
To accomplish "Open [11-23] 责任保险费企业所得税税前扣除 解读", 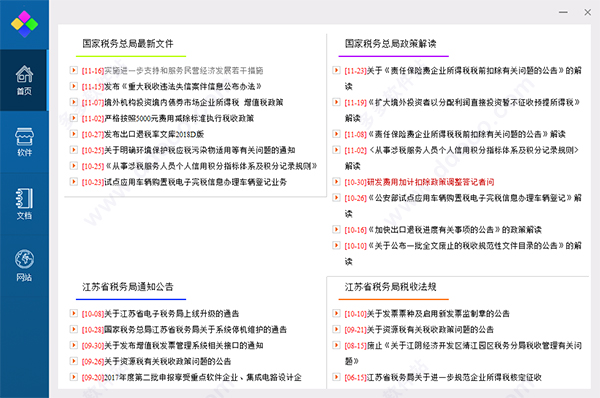I will coord(463,78).
